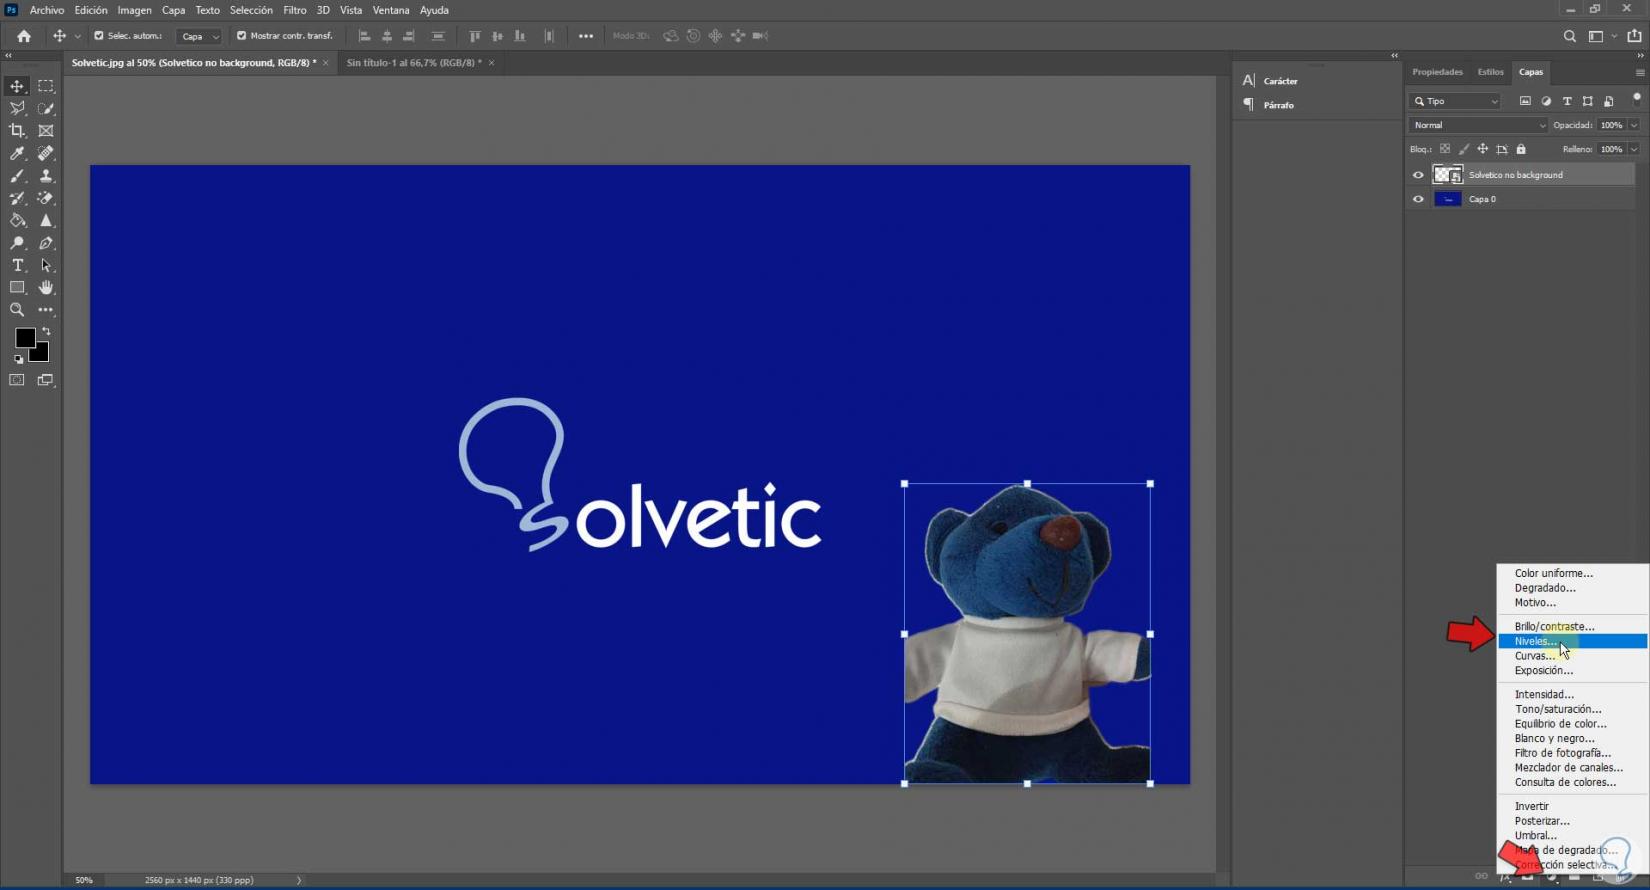Viewport: 1650px width, 890px height.
Task: Change the screen mode
Action: tap(46, 380)
